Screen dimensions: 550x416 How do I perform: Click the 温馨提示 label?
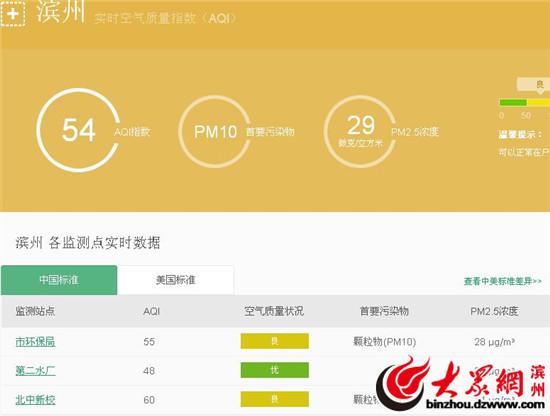[520, 134]
